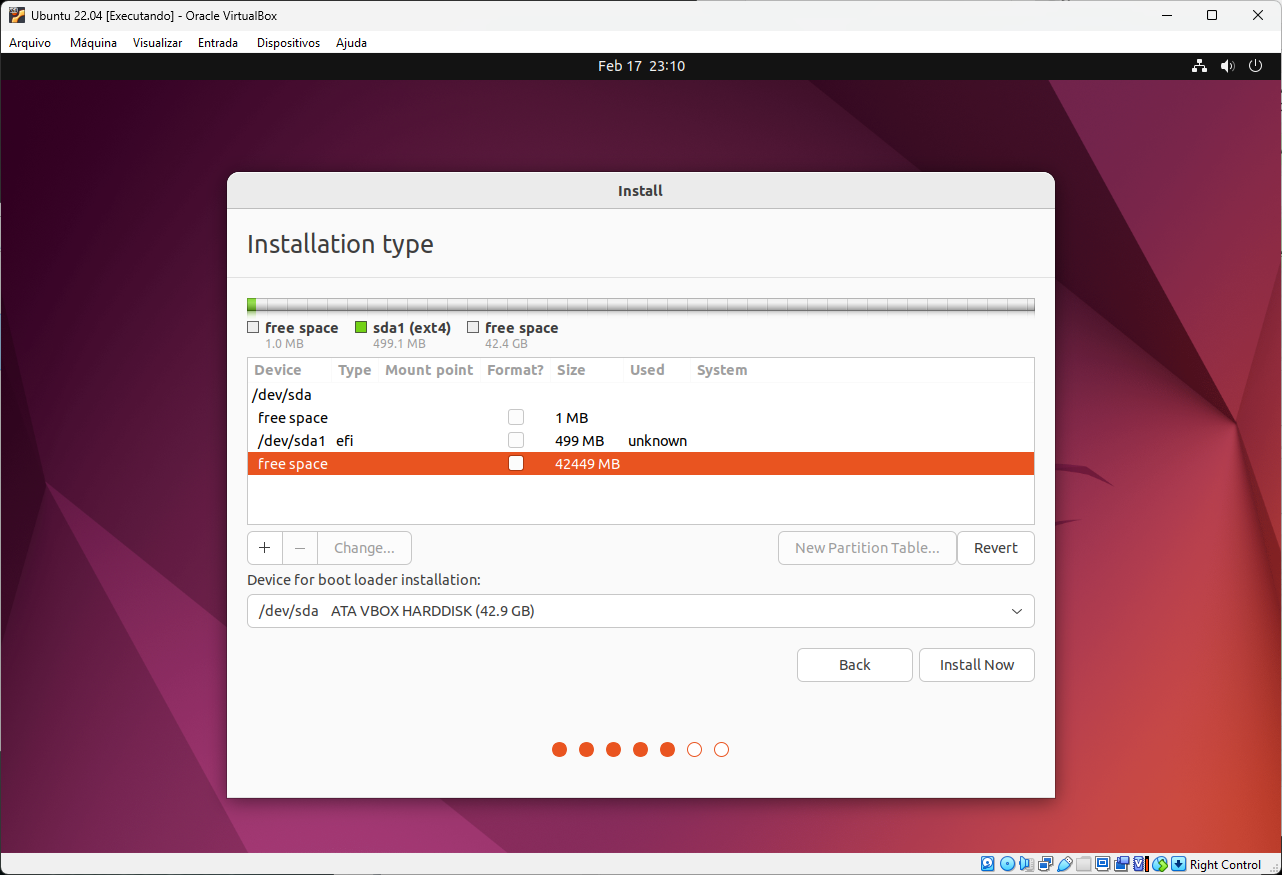Select the /dev/sda1 efi partition row
This screenshot has width=1282, height=875.
[x=400, y=441]
